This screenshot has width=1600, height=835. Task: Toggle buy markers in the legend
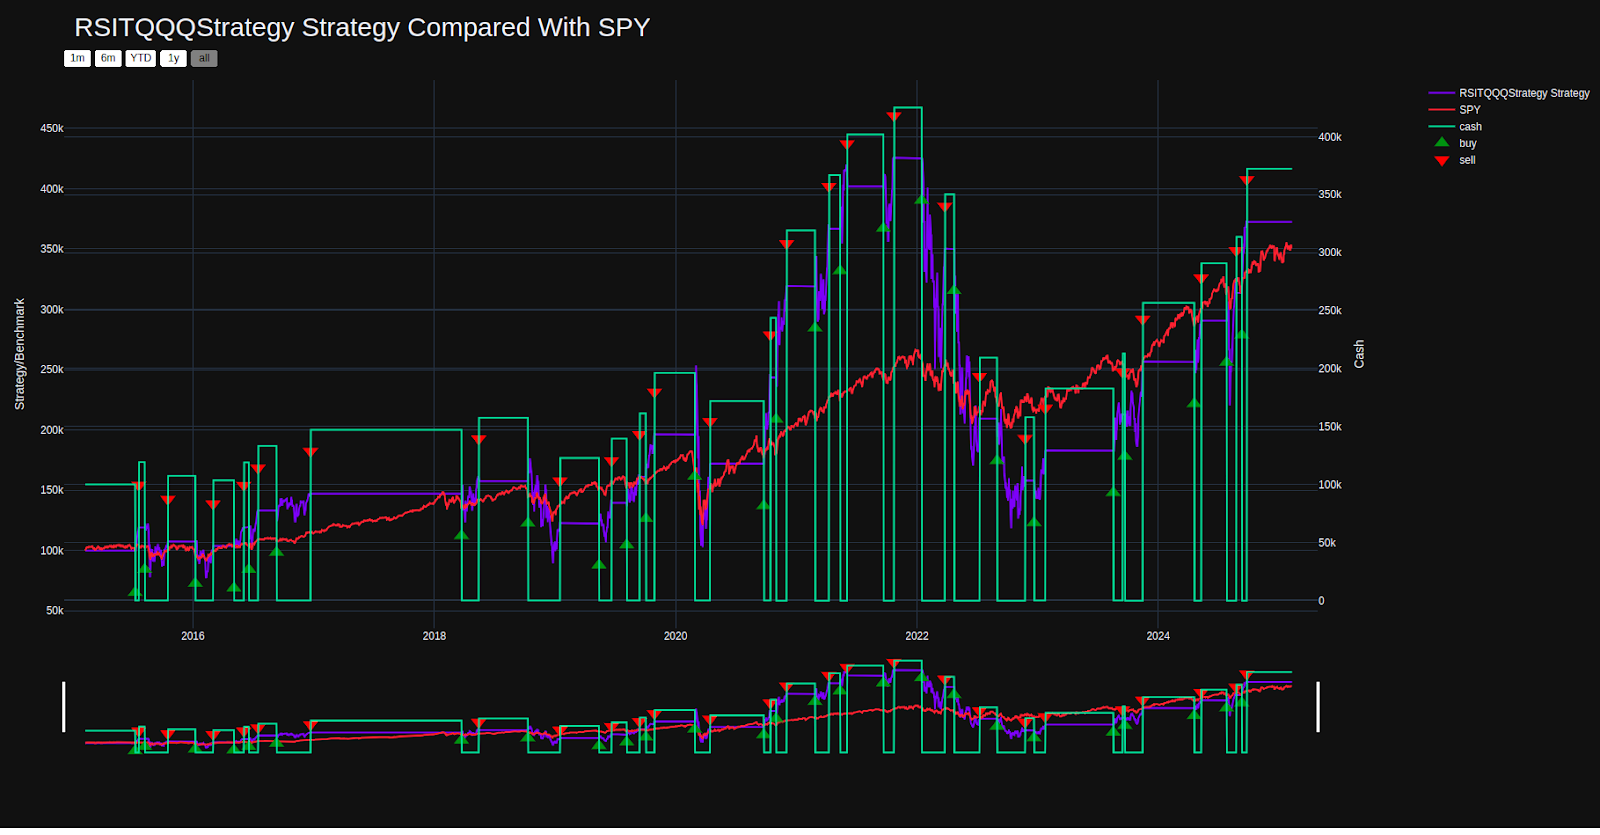point(1453,143)
